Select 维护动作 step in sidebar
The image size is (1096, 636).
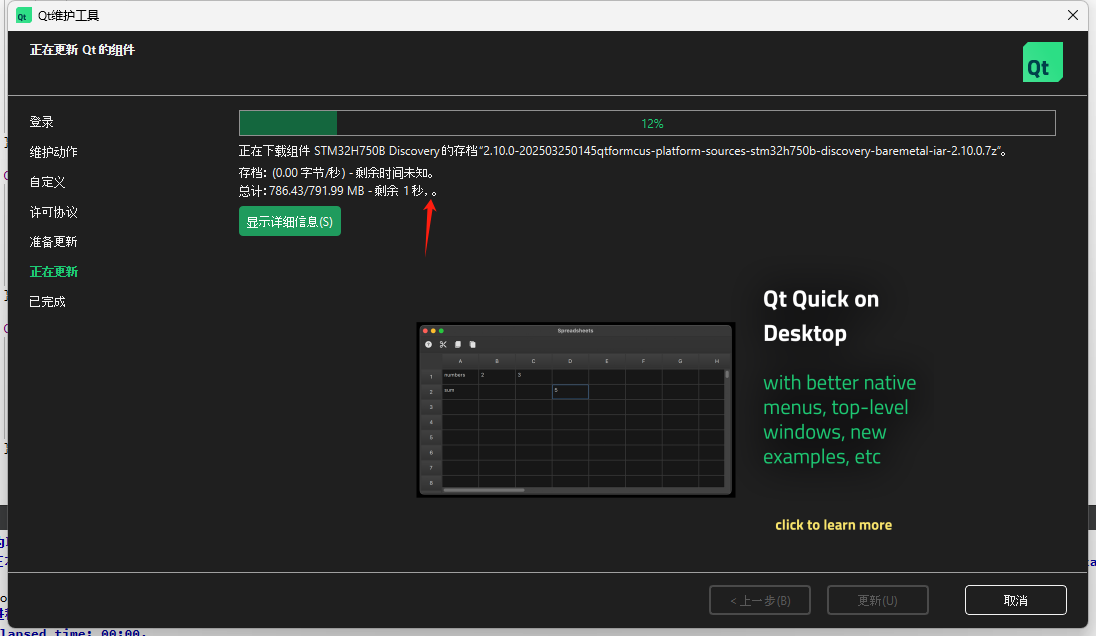pos(54,152)
